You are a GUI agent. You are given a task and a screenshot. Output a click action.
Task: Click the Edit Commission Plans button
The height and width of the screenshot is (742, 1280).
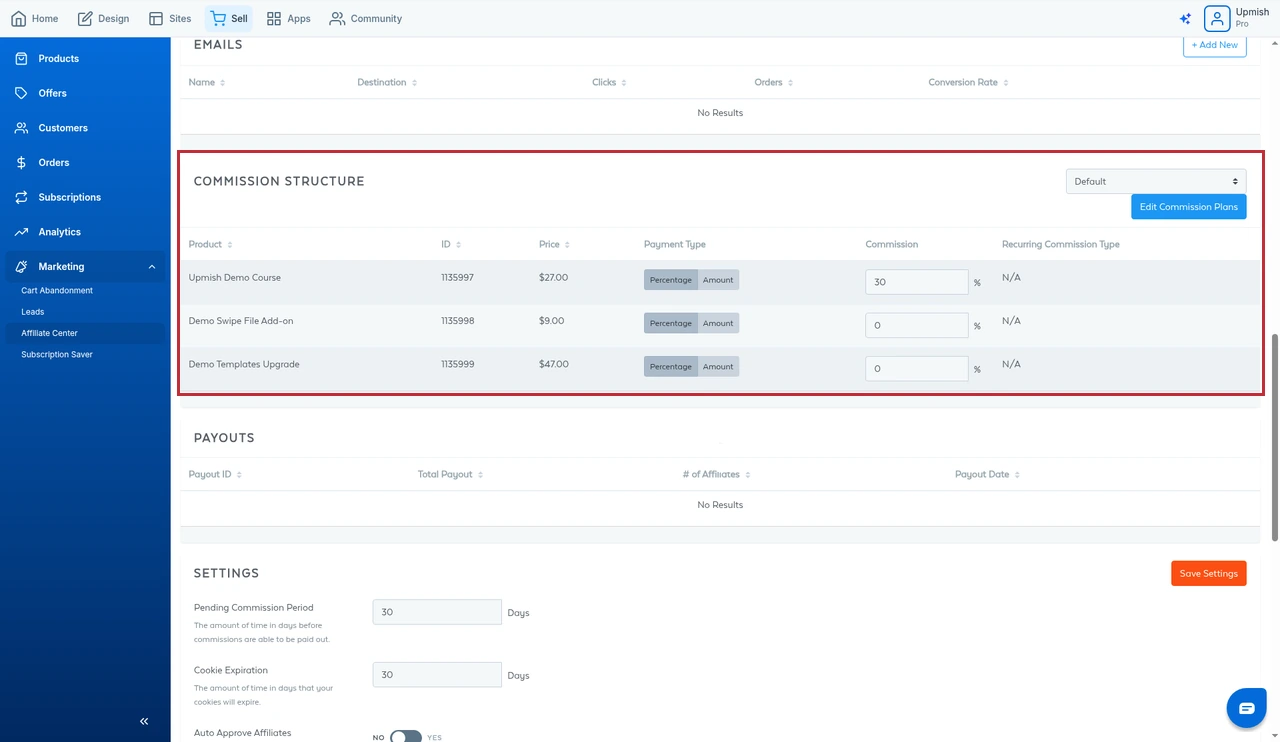pos(1189,207)
